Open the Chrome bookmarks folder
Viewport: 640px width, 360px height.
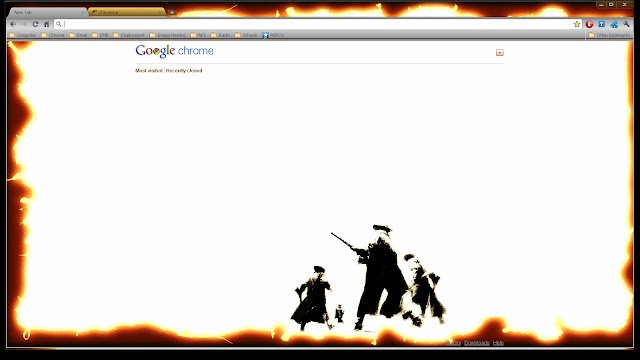click(53, 36)
